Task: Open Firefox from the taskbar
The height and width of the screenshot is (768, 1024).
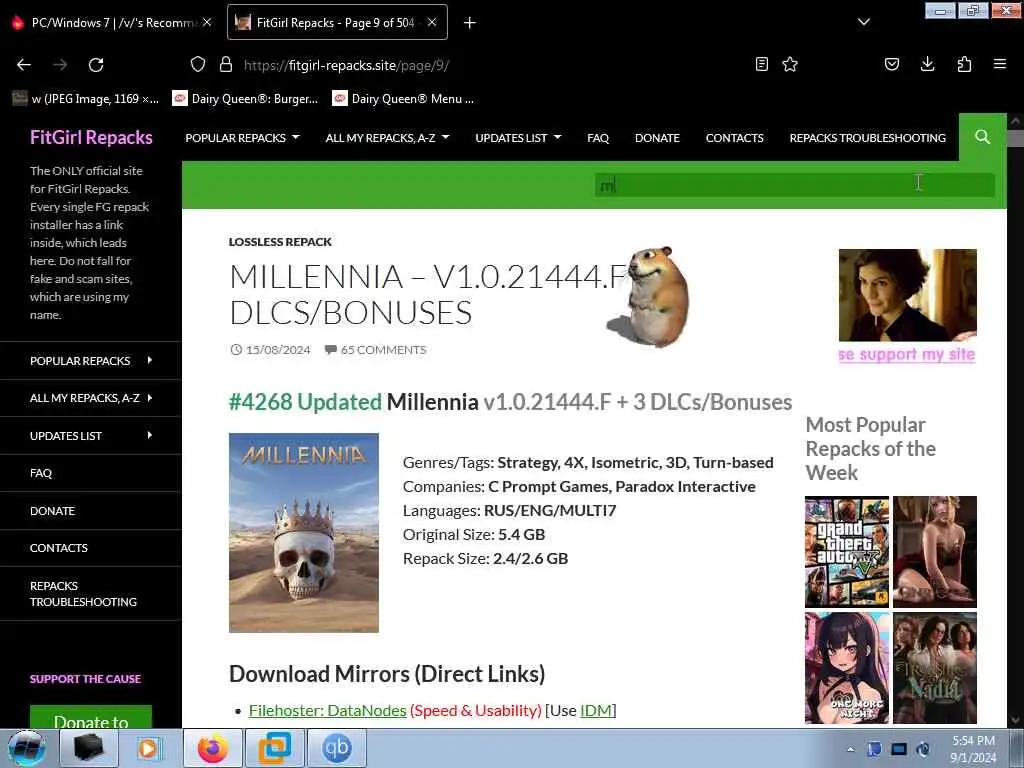Action: [x=213, y=748]
